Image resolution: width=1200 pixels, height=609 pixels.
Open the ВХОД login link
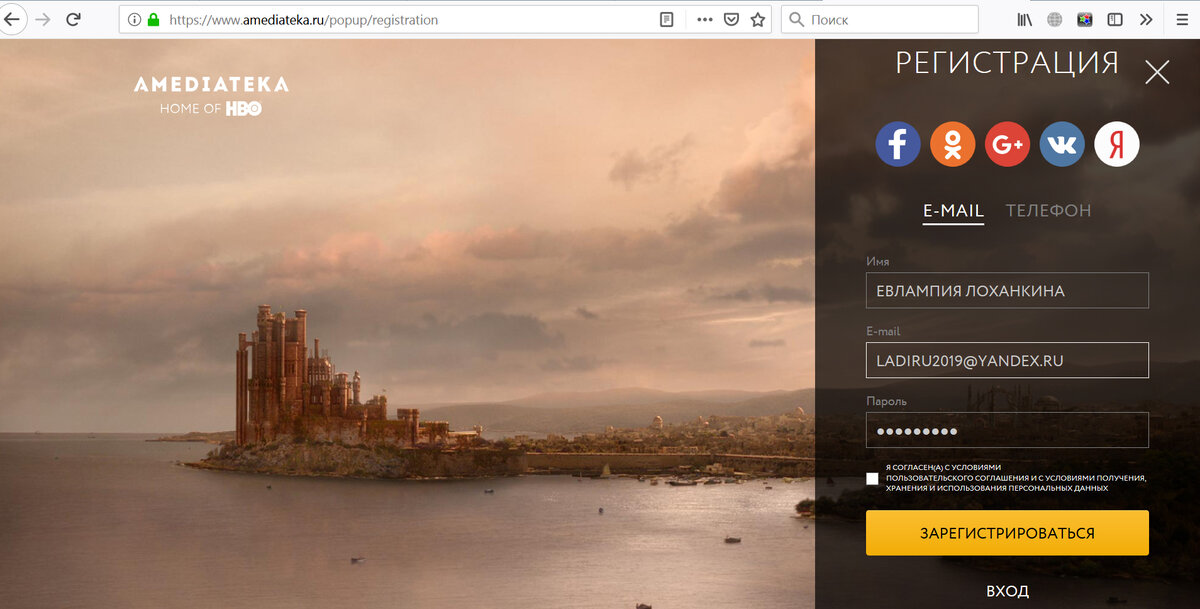[x=1007, y=591]
